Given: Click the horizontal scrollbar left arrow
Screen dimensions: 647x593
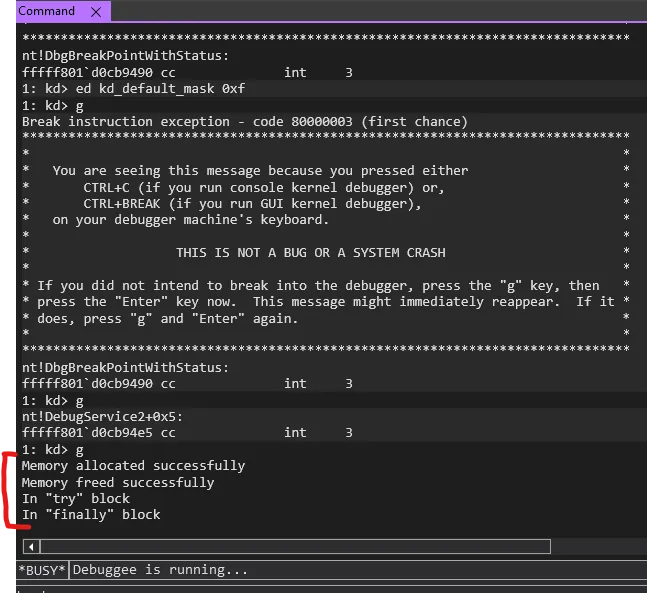Looking at the screenshot, I should pos(31,547).
